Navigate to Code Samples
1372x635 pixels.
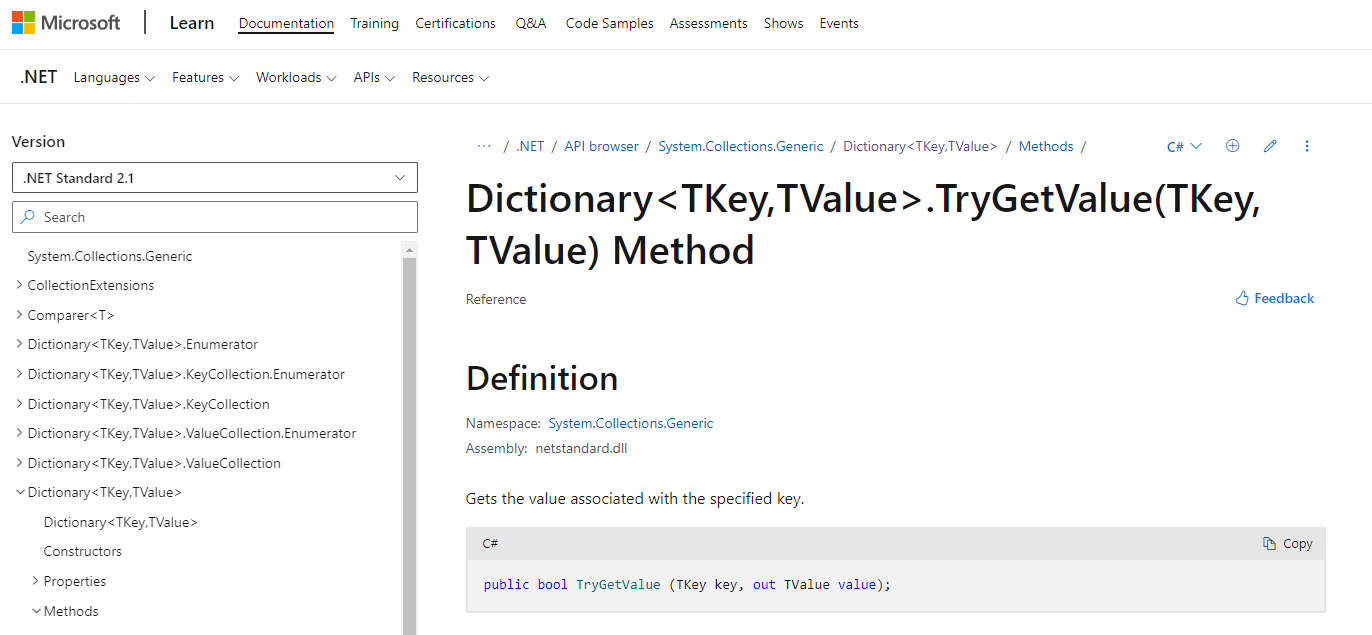pyautogui.click(x=609, y=23)
